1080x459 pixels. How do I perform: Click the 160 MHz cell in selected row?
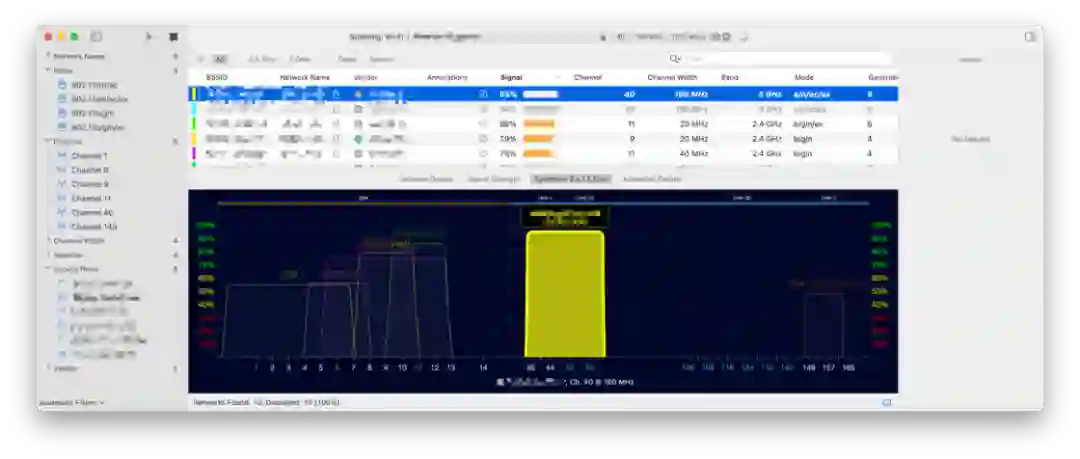pos(691,94)
